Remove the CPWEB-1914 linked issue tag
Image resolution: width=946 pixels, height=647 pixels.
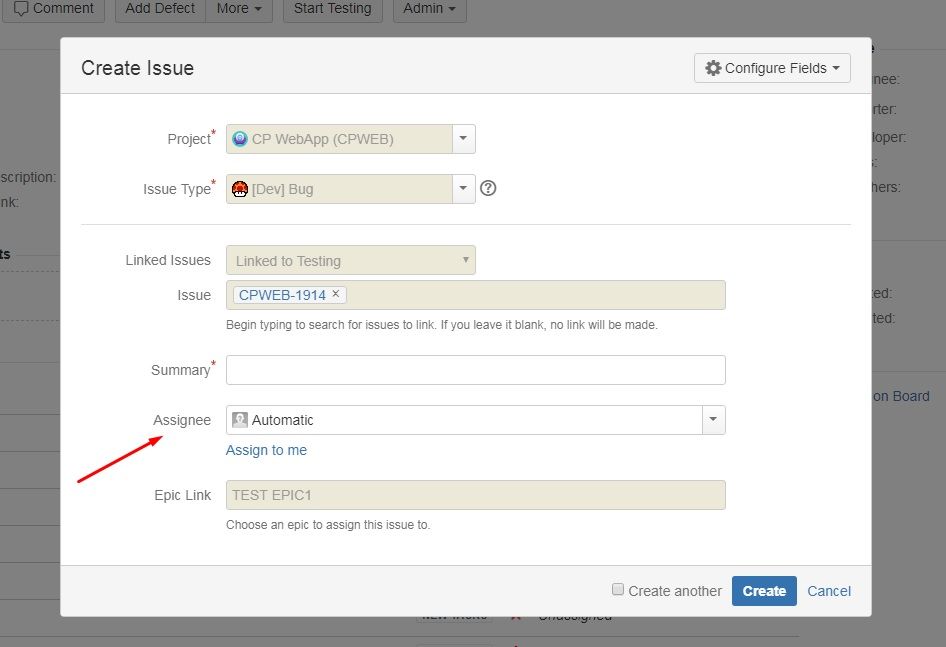click(336, 294)
